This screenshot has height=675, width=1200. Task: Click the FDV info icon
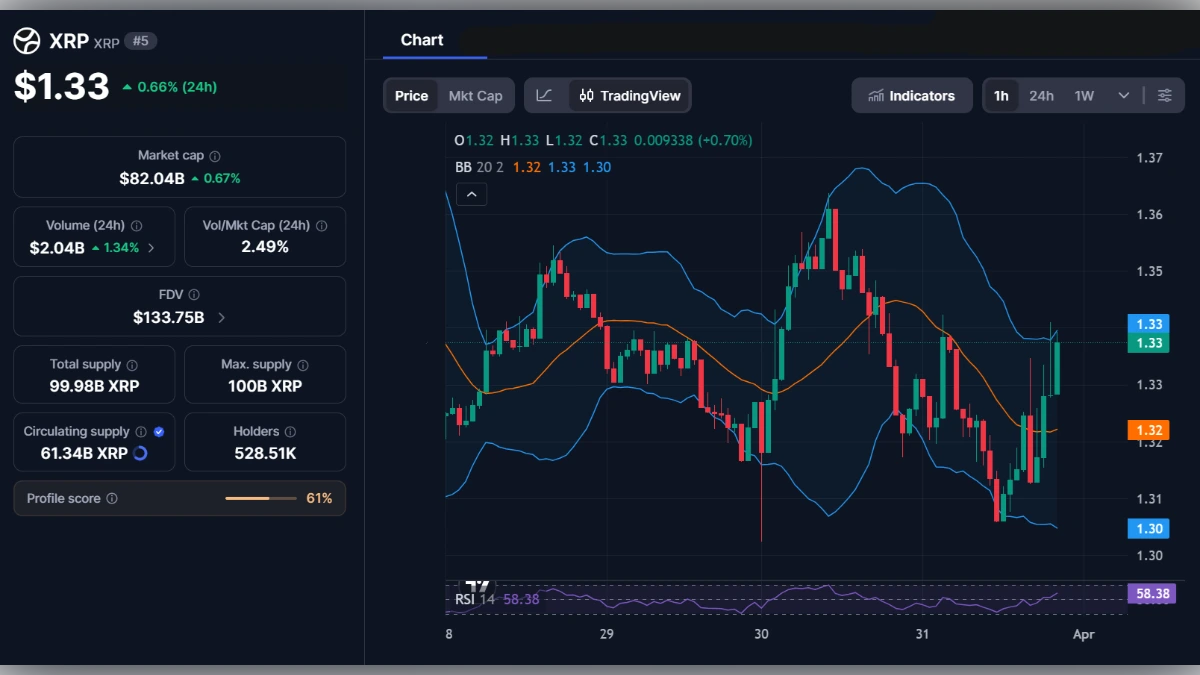194,294
